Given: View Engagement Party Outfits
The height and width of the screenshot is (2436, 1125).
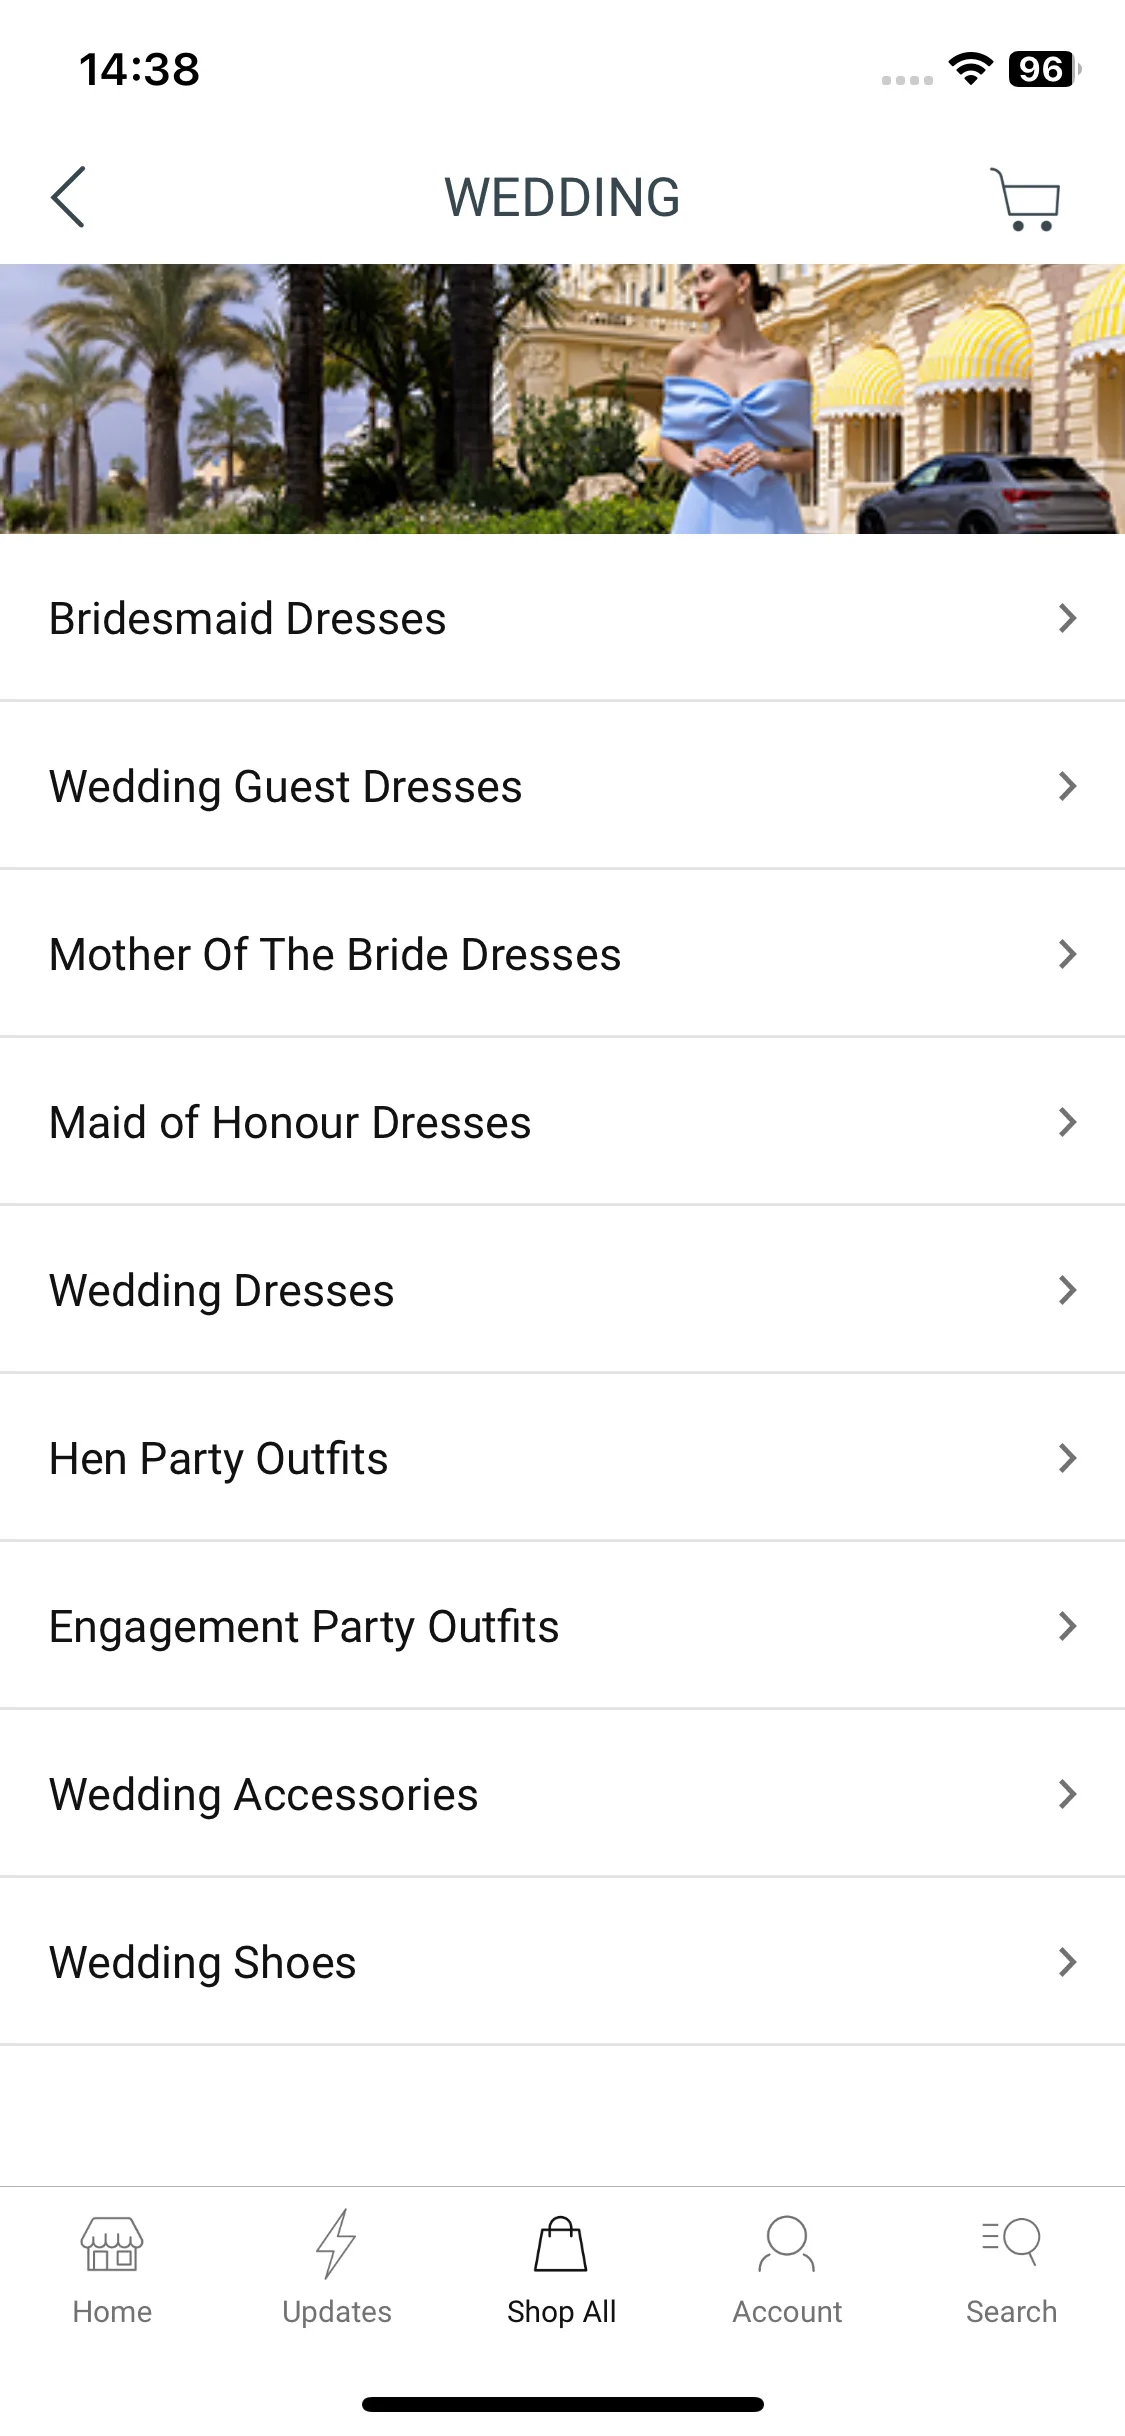Looking at the screenshot, I should pos(562,1626).
